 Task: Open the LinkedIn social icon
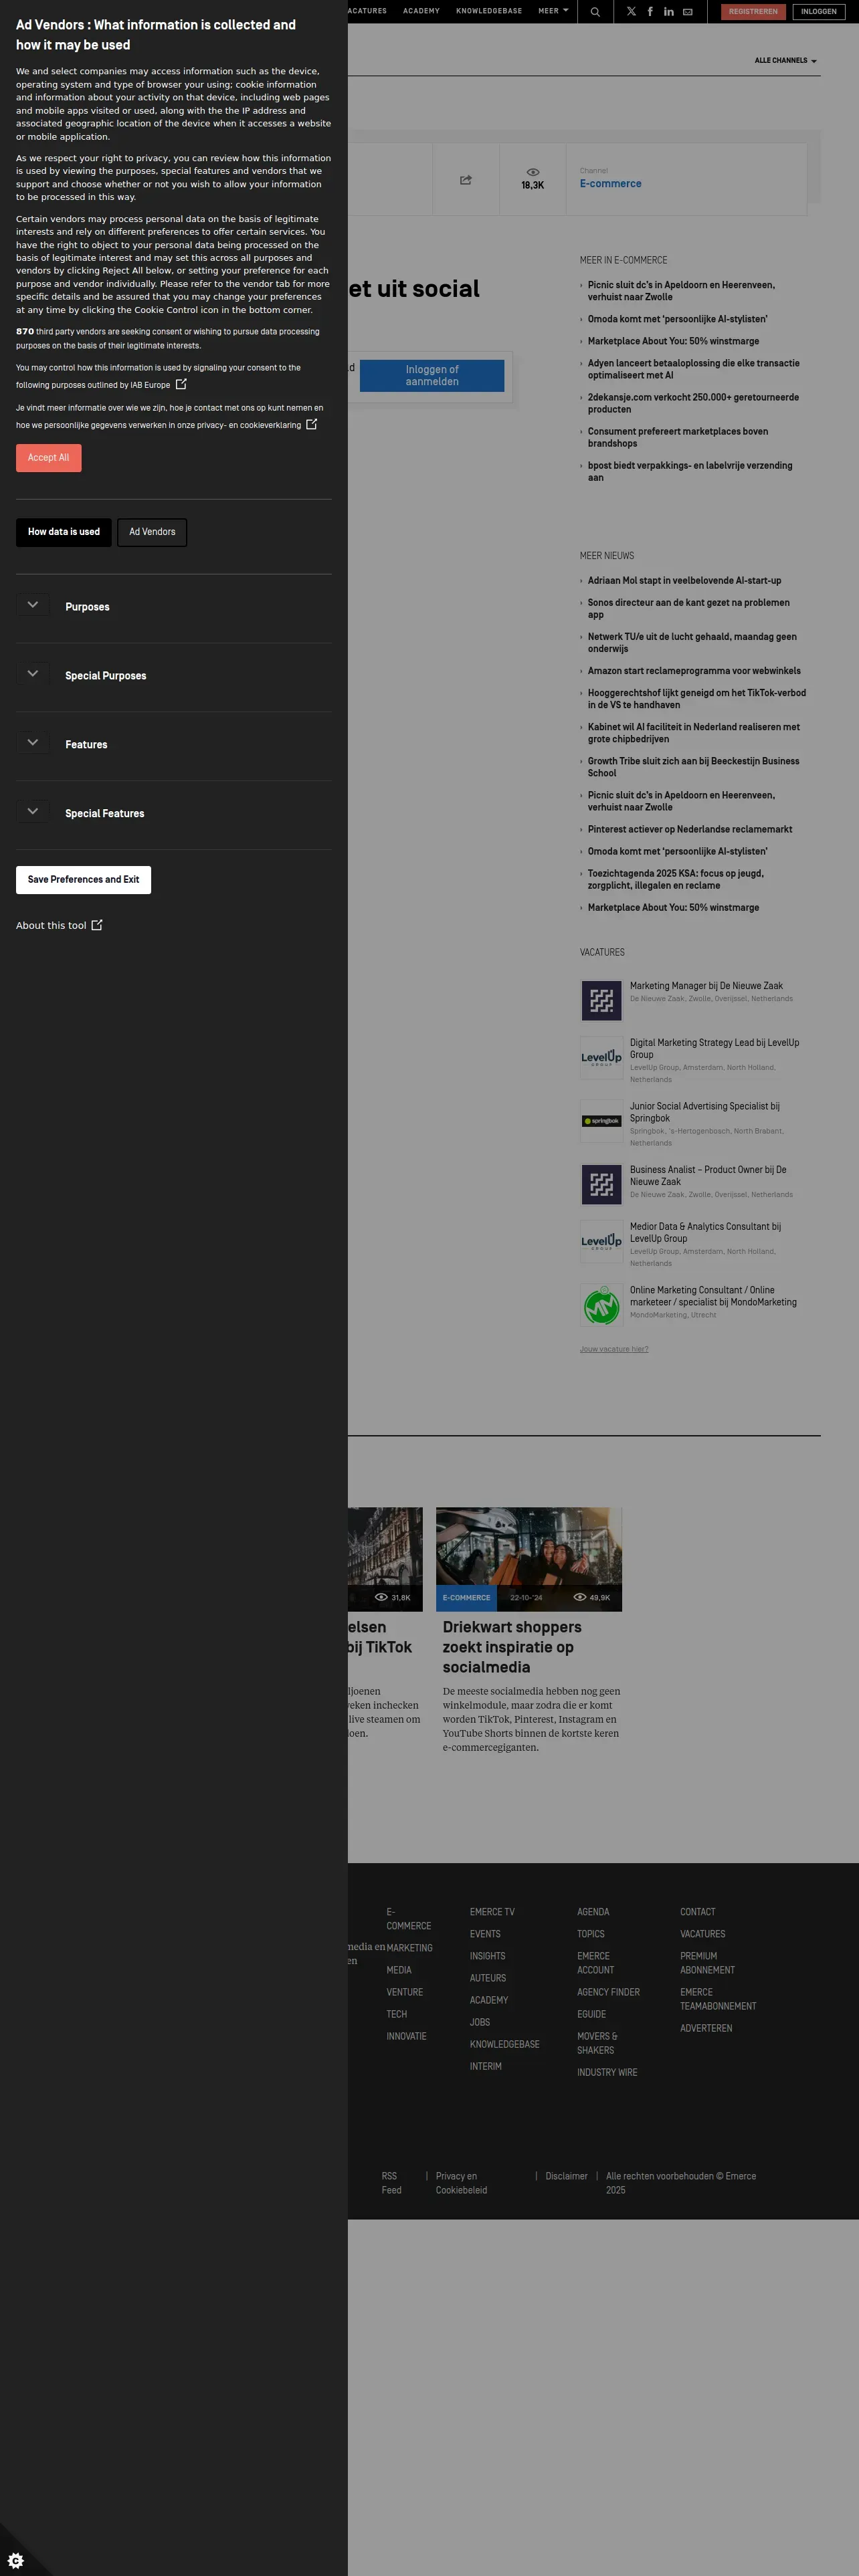click(669, 12)
